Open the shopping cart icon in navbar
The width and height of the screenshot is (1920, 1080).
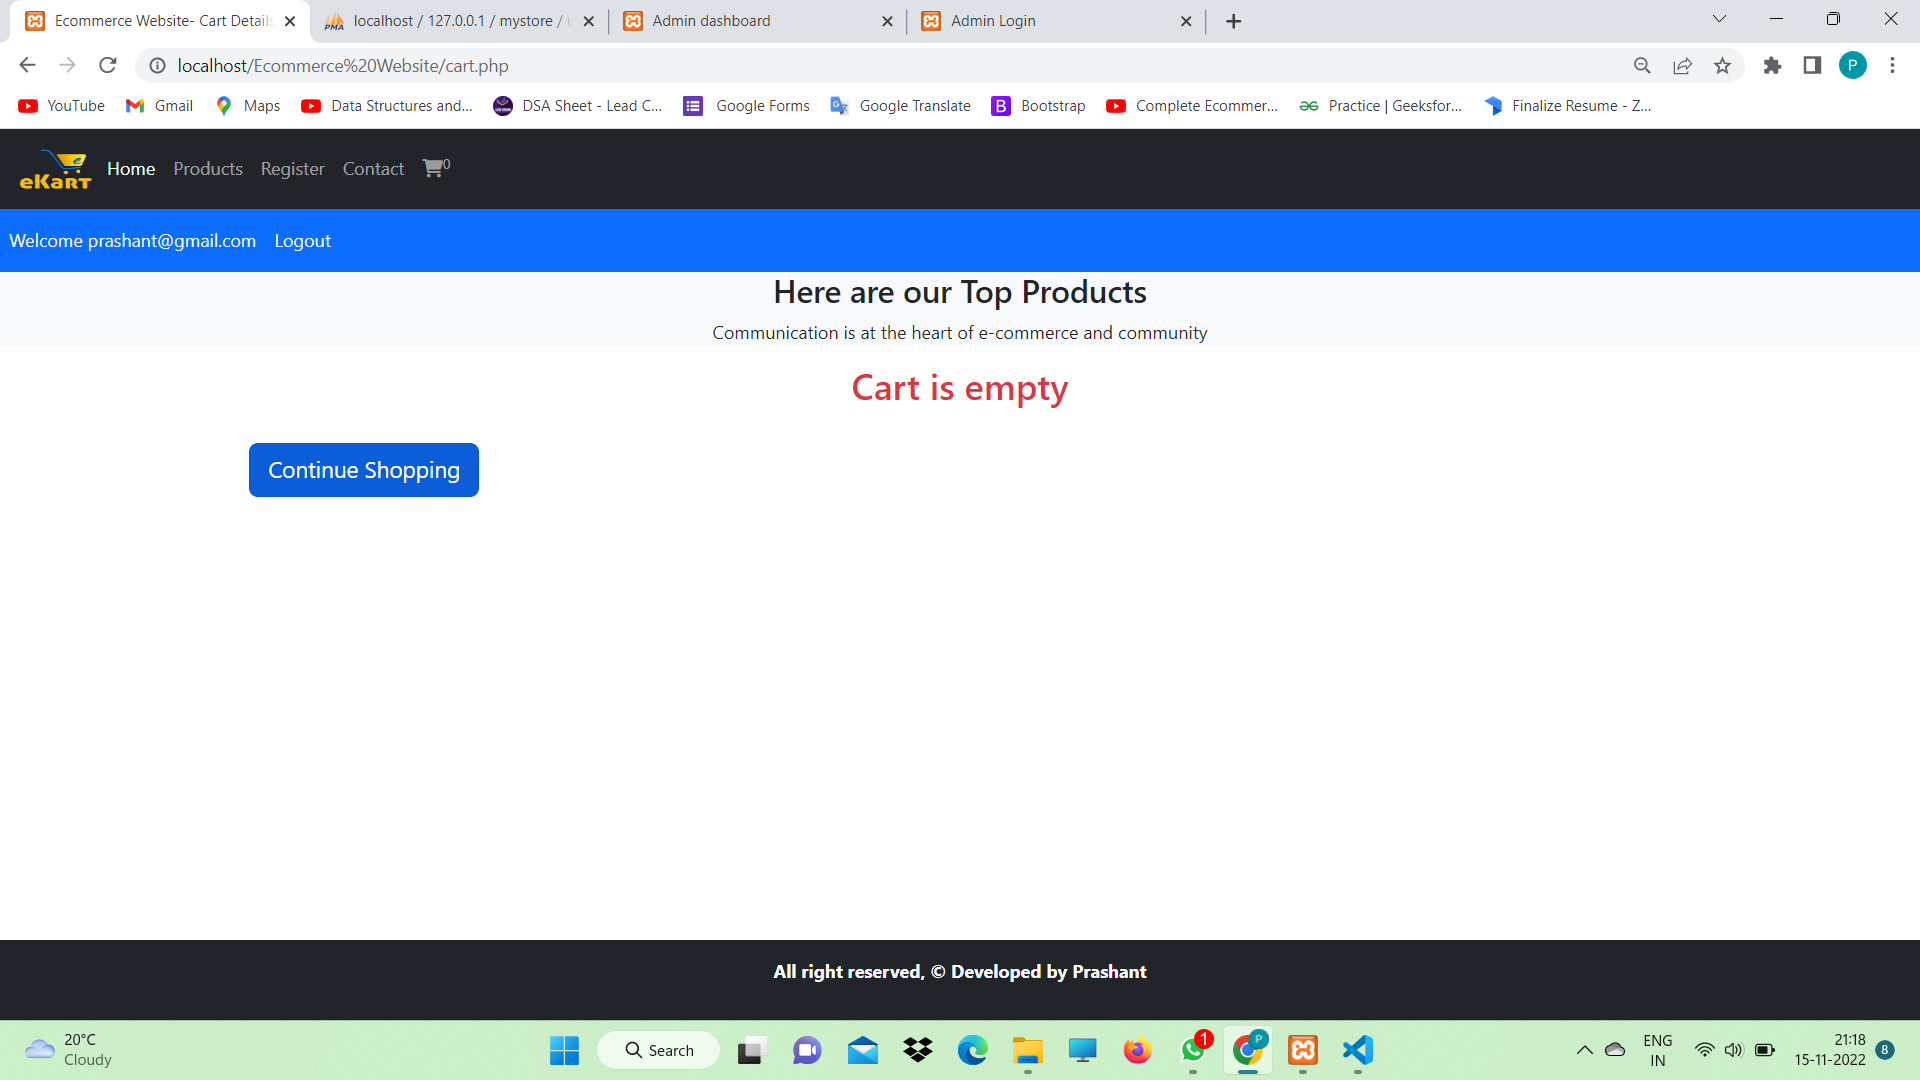tap(432, 168)
